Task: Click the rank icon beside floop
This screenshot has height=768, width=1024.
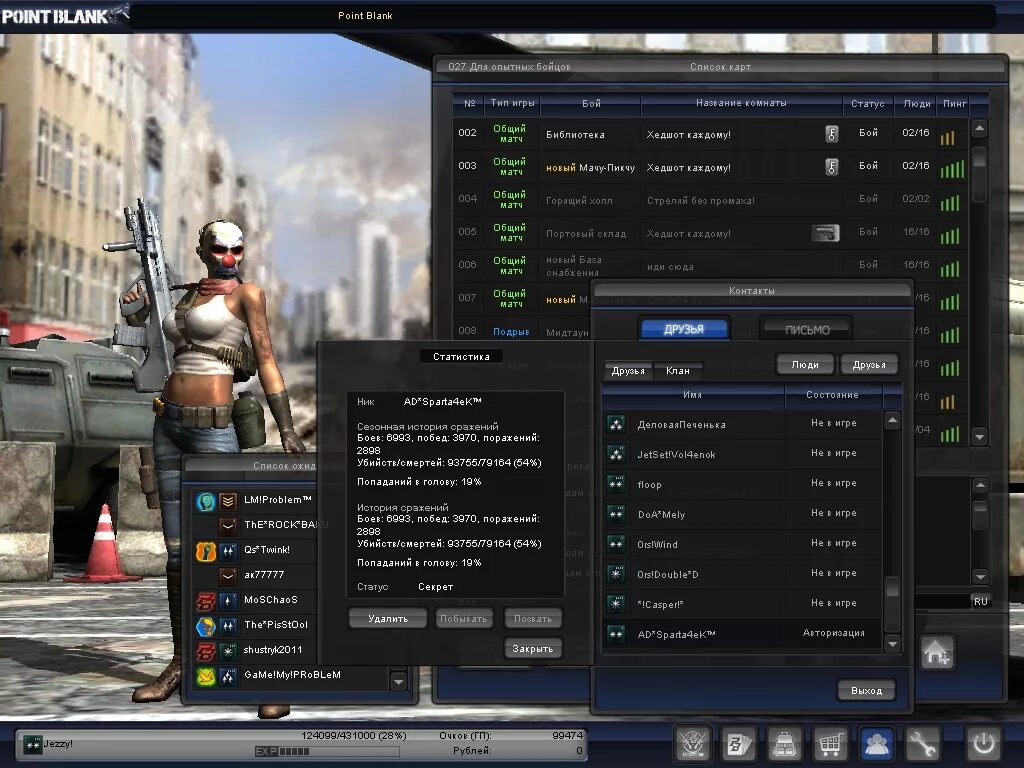Action: coord(616,484)
